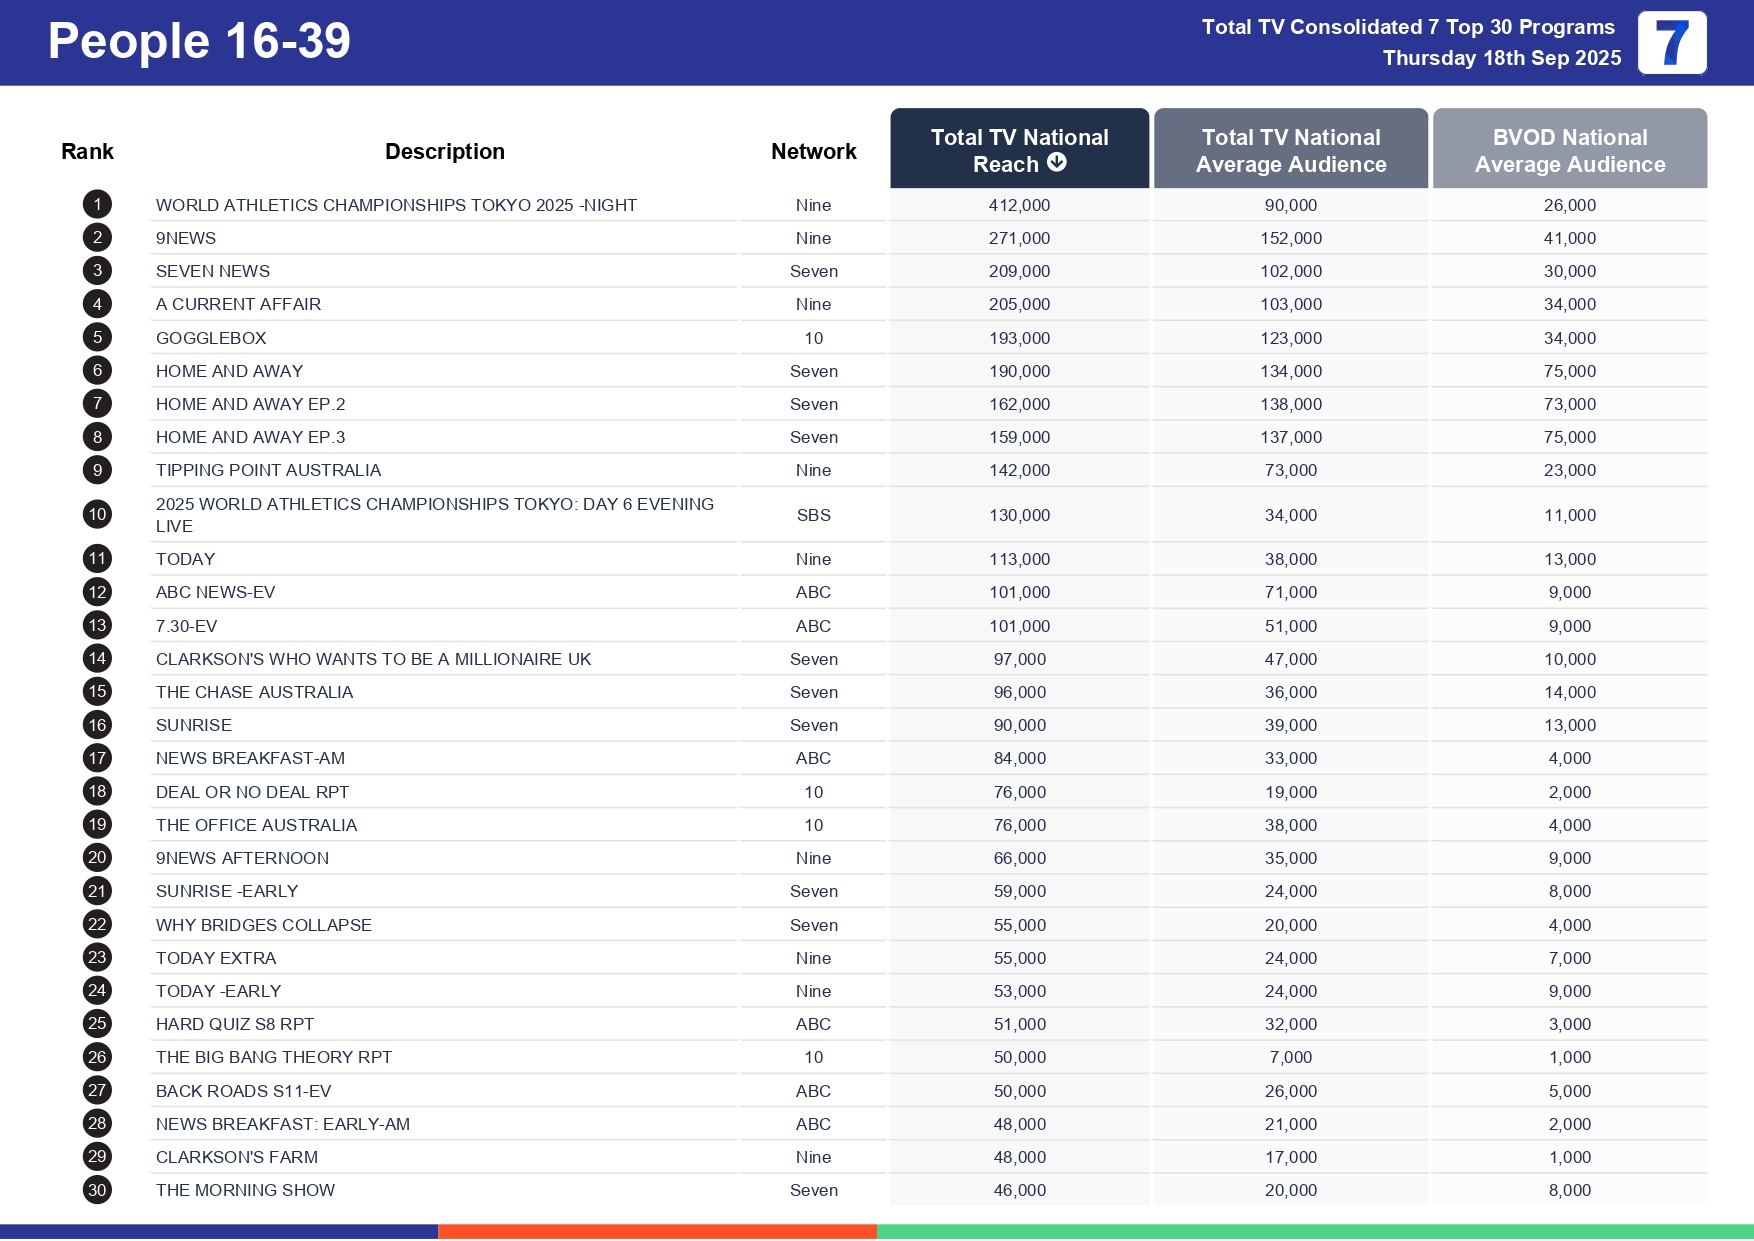Toggle sorting on Total TV National Average Audience column
Screen dimensions: 1754x1241
click(x=1291, y=148)
